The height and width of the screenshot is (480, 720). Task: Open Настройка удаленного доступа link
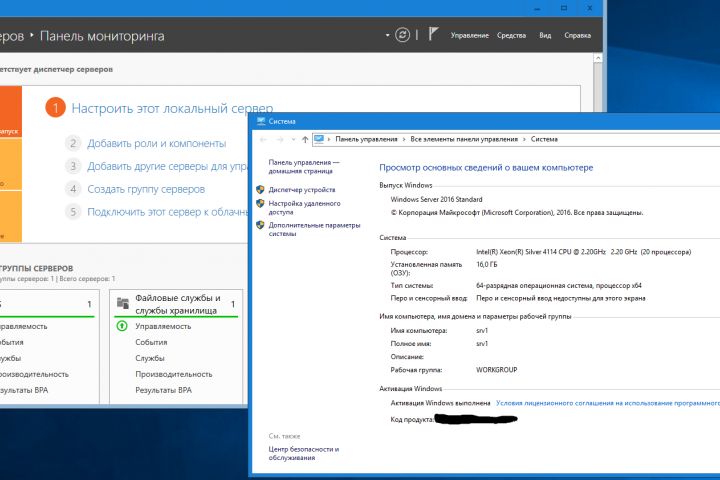(304, 208)
